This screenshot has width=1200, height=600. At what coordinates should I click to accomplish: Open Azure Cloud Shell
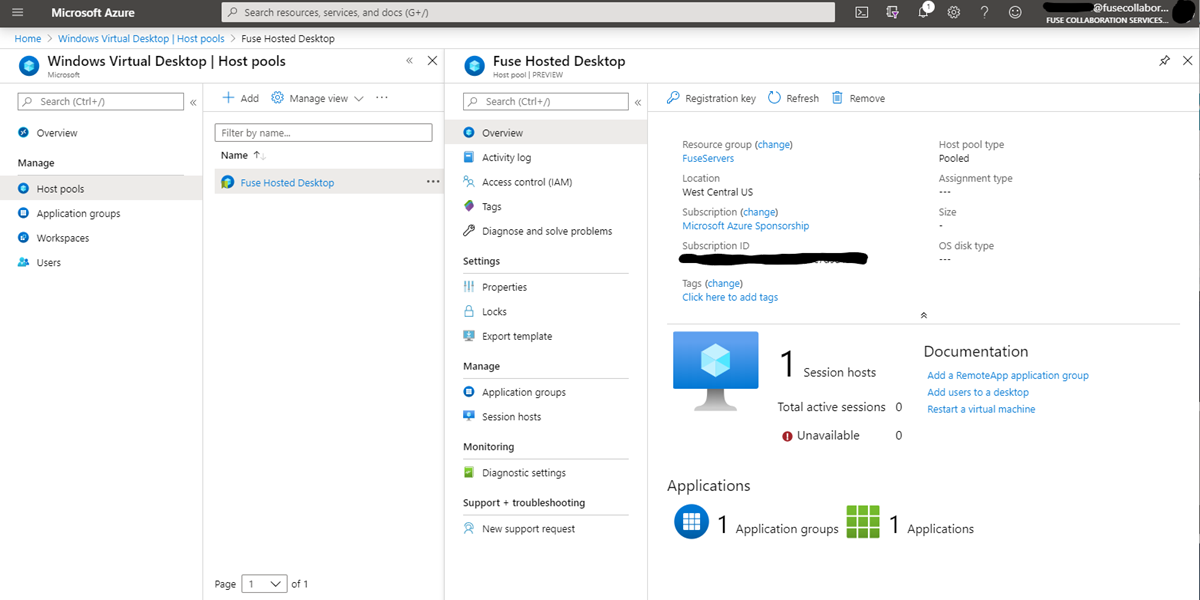click(x=861, y=13)
